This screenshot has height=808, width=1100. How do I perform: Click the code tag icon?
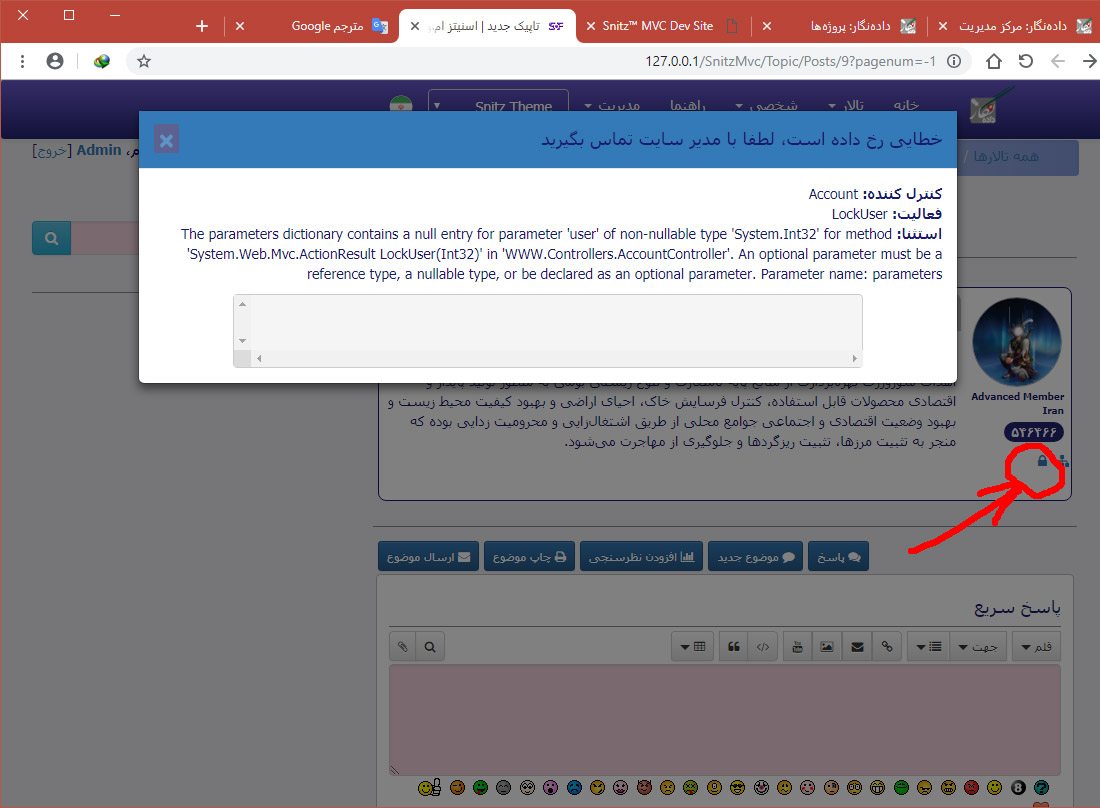pyautogui.click(x=763, y=646)
